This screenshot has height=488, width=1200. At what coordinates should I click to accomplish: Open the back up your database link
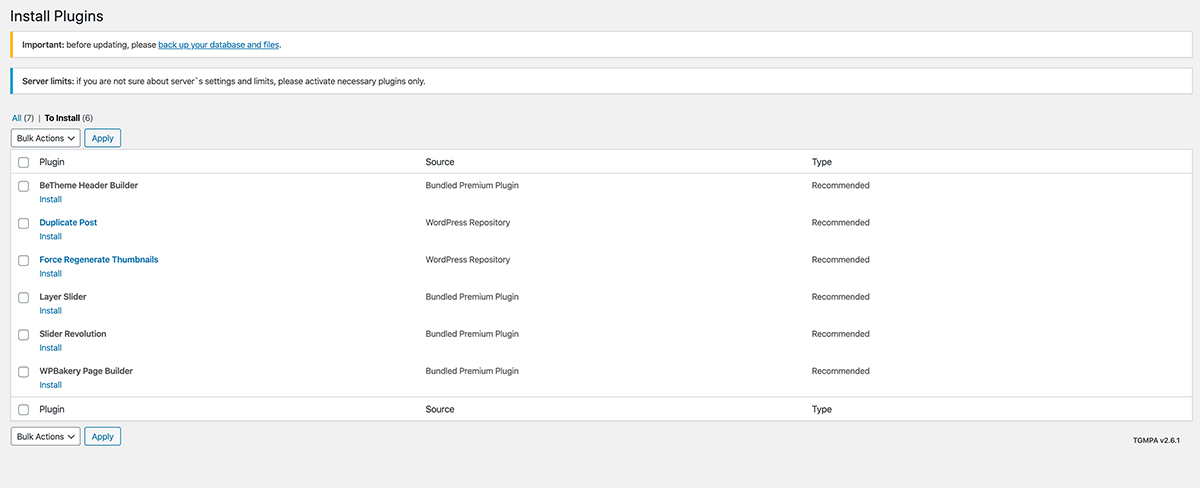click(x=219, y=45)
